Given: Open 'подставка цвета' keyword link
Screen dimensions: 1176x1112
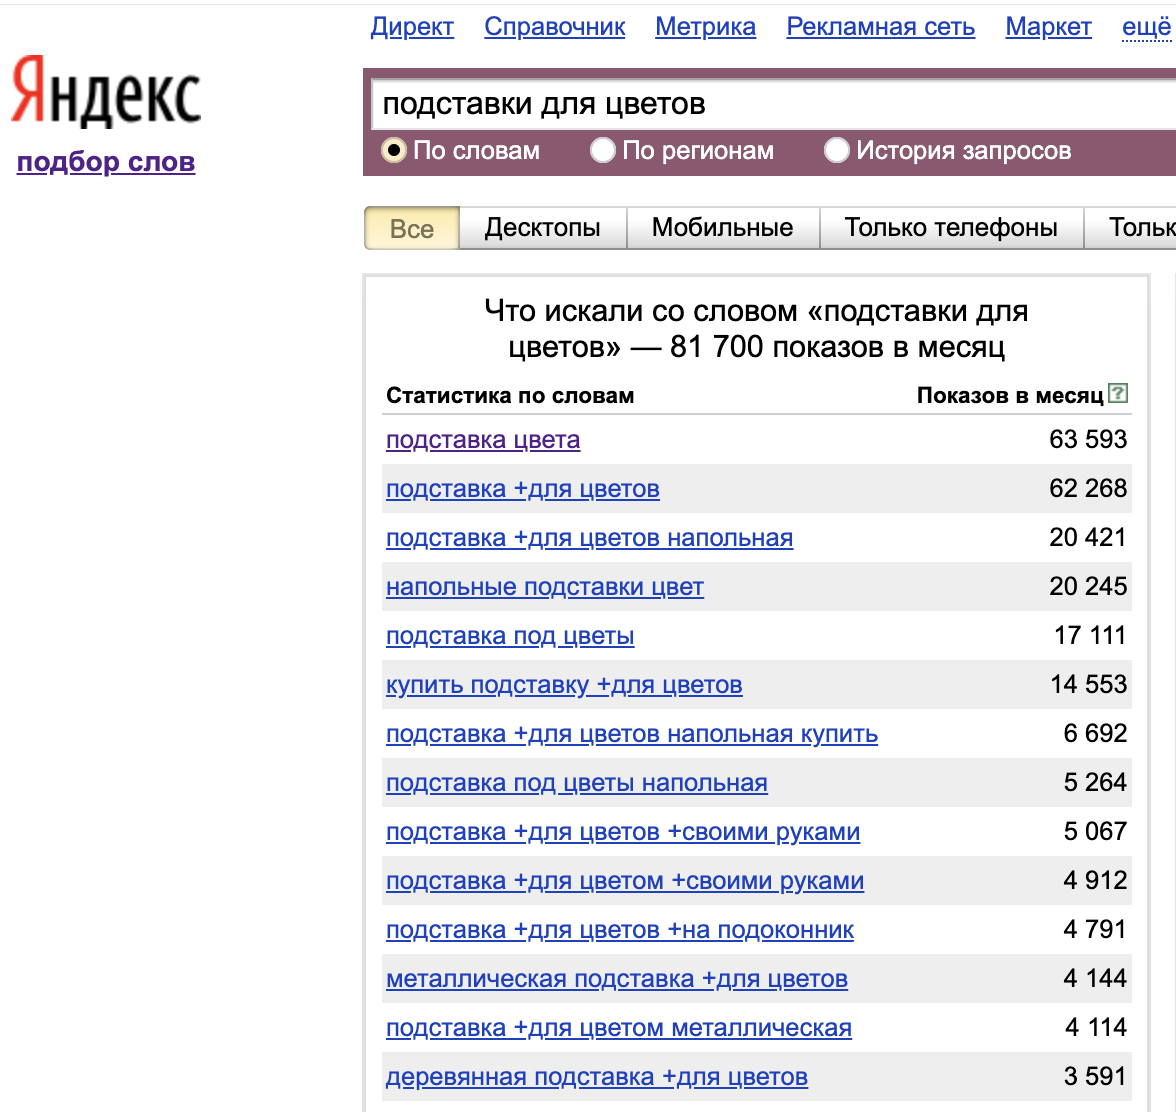Looking at the screenshot, I should pyautogui.click(x=483, y=440).
